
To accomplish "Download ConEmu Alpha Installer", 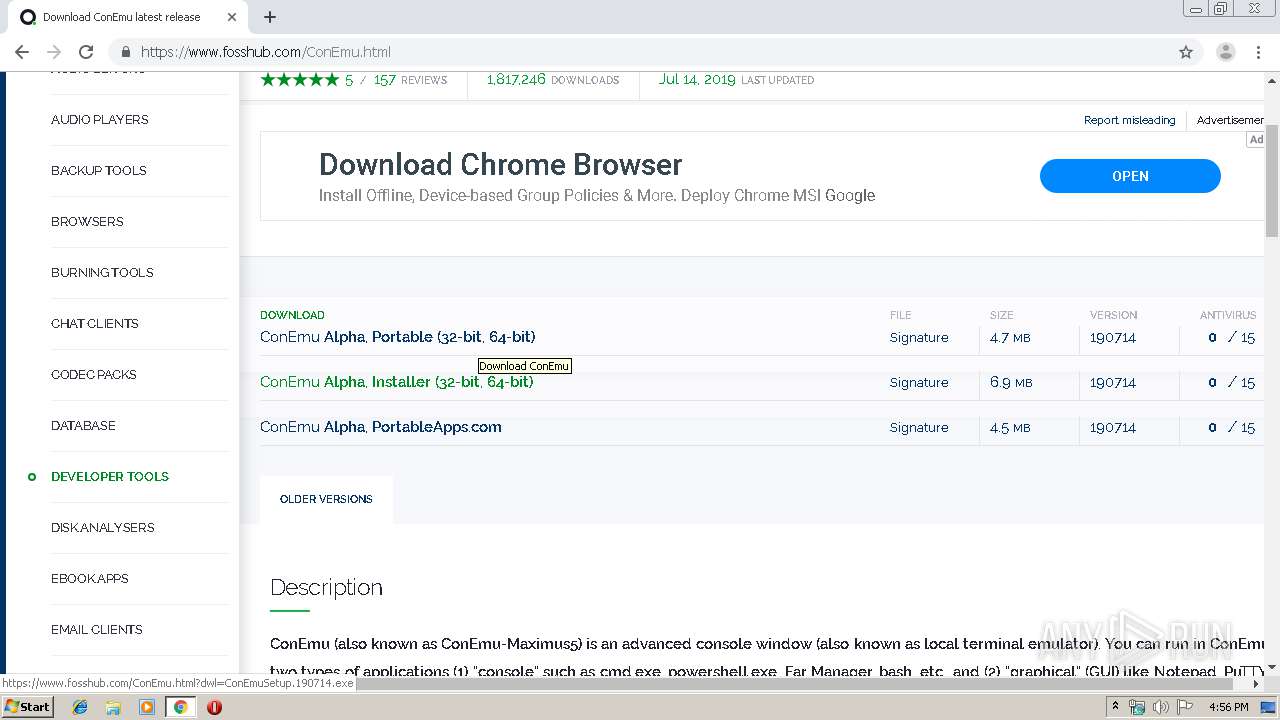I will pos(396,382).
